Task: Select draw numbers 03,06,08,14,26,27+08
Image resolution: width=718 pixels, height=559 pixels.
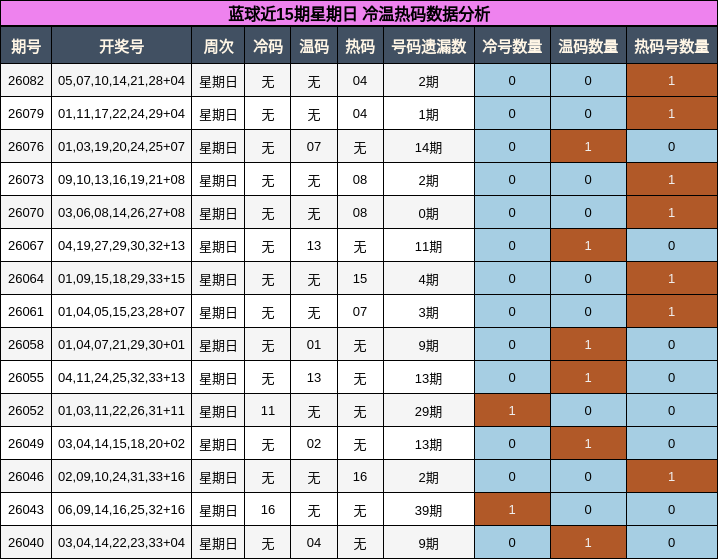Action: (x=121, y=212)
